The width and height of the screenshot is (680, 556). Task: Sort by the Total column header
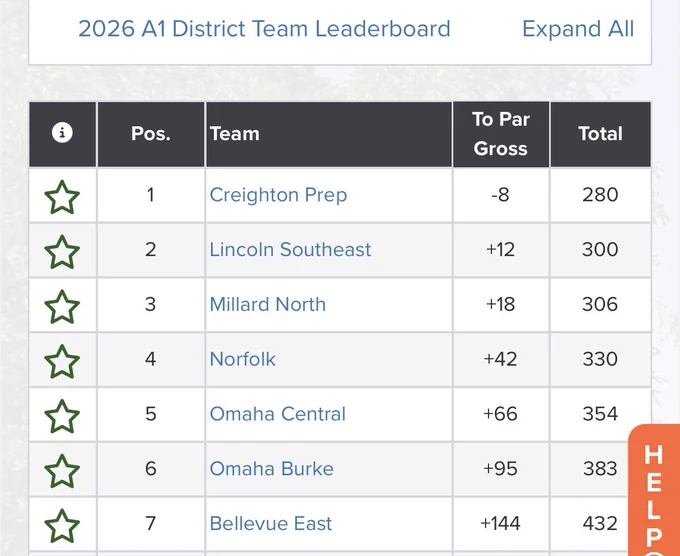600,134
